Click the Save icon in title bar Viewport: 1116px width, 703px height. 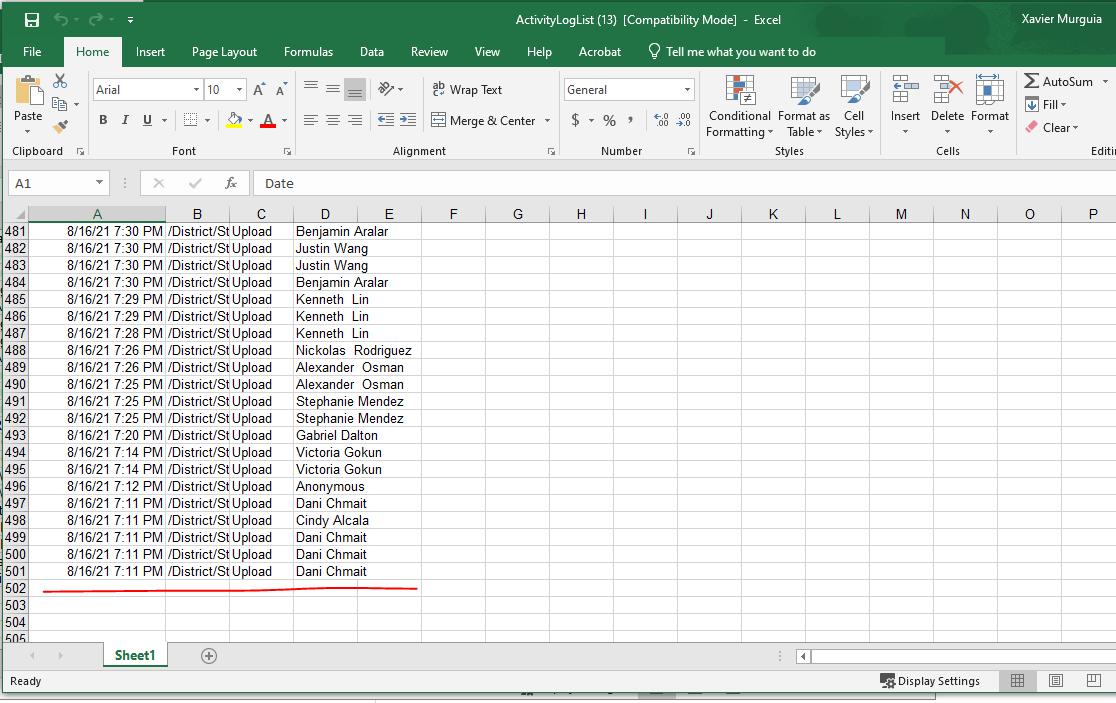31,20
